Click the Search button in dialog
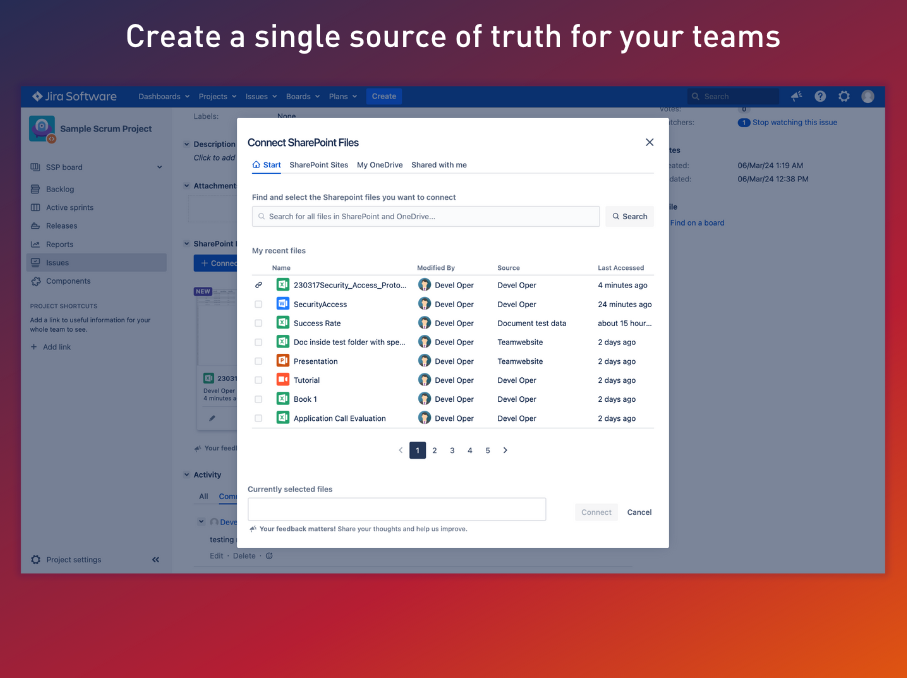Image resolution: width=907 pixels, height=678 pixels. point(629,216)
